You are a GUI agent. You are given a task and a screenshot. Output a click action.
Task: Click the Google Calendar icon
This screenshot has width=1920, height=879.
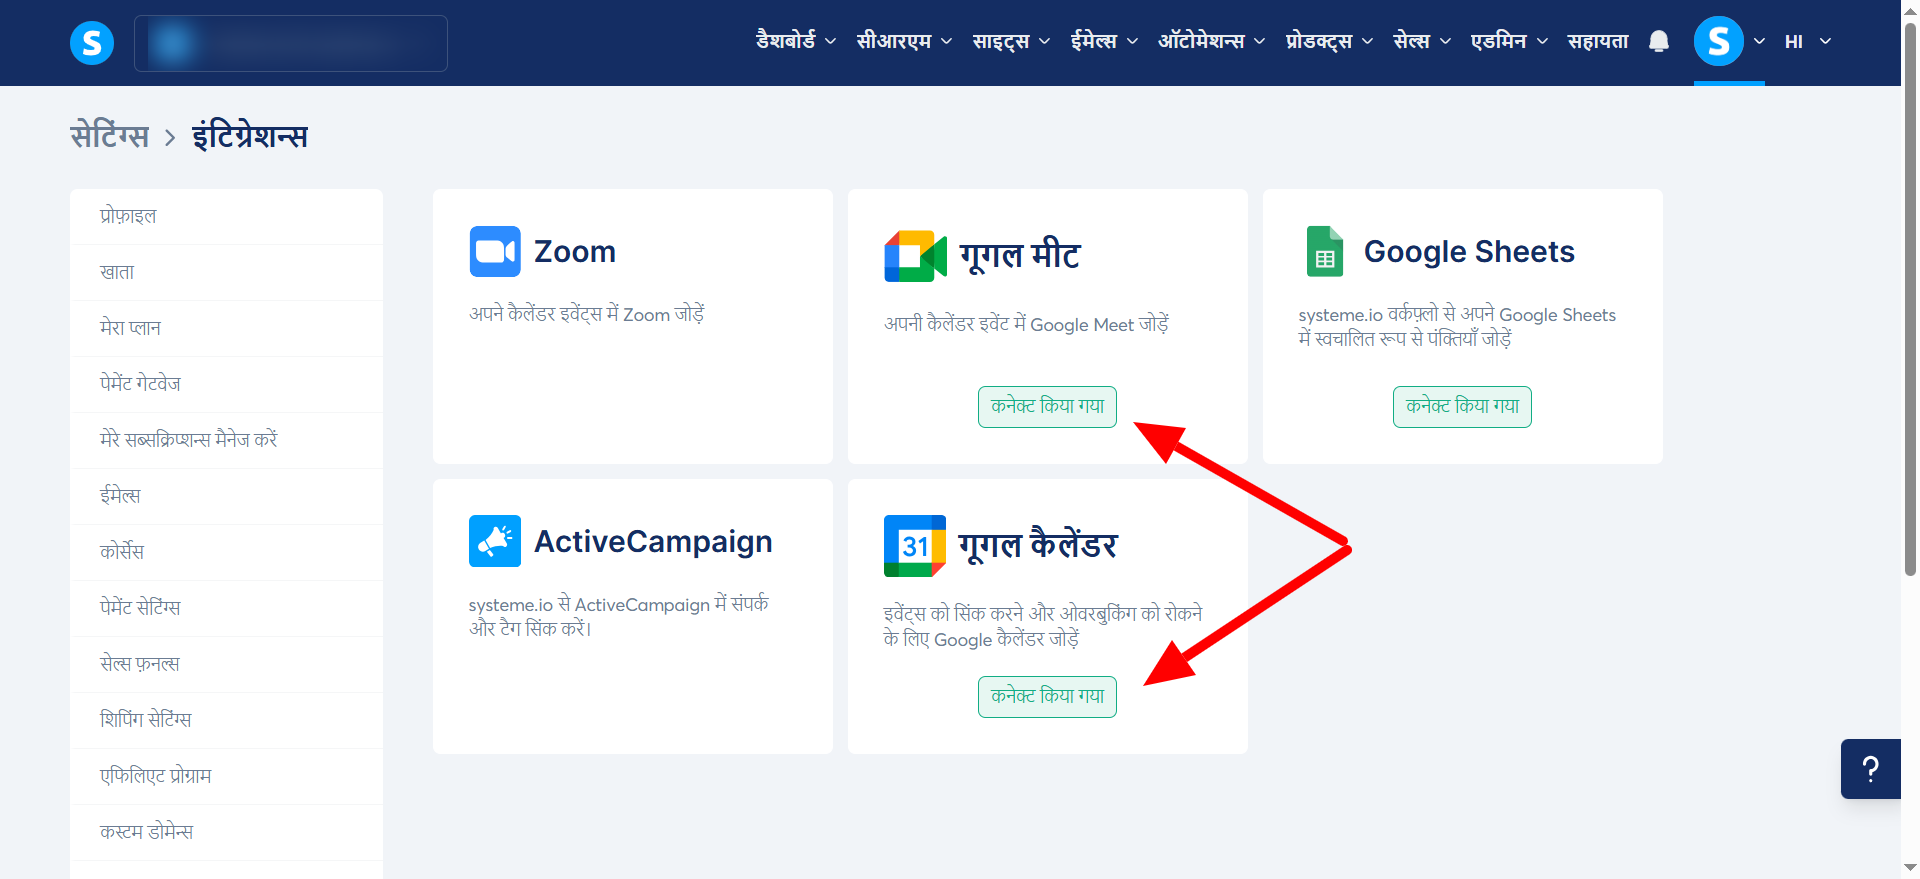915,546
